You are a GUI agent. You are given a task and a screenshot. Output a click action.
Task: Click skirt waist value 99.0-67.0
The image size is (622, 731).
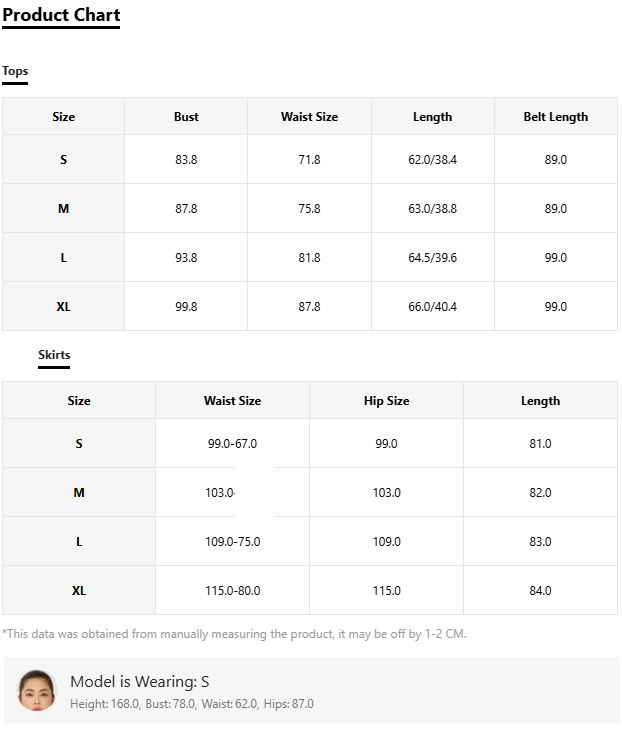pos(232,444)
